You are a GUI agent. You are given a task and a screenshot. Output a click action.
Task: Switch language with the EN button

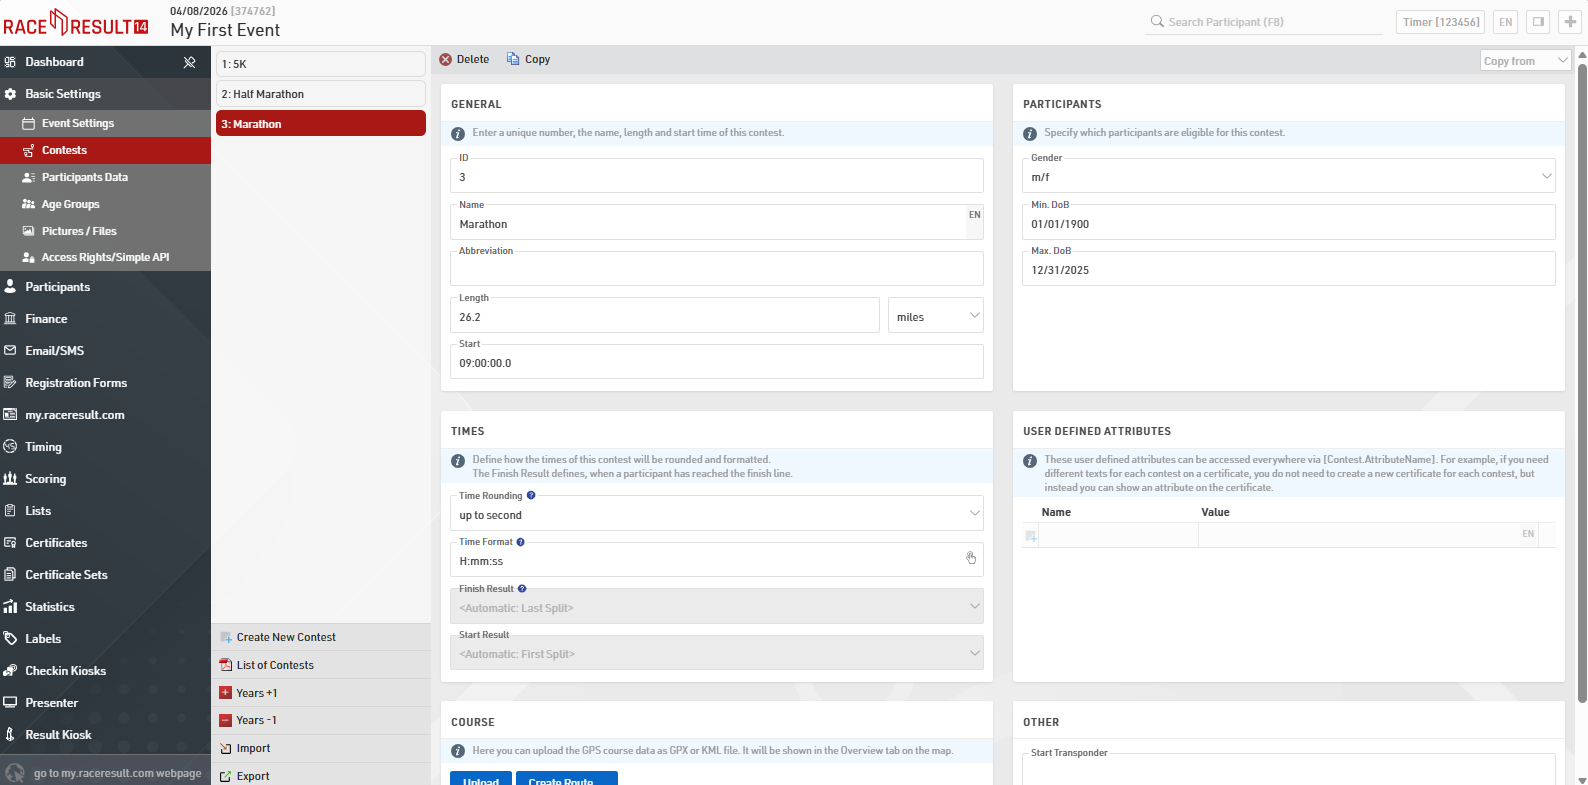(x=1505, y=22)
